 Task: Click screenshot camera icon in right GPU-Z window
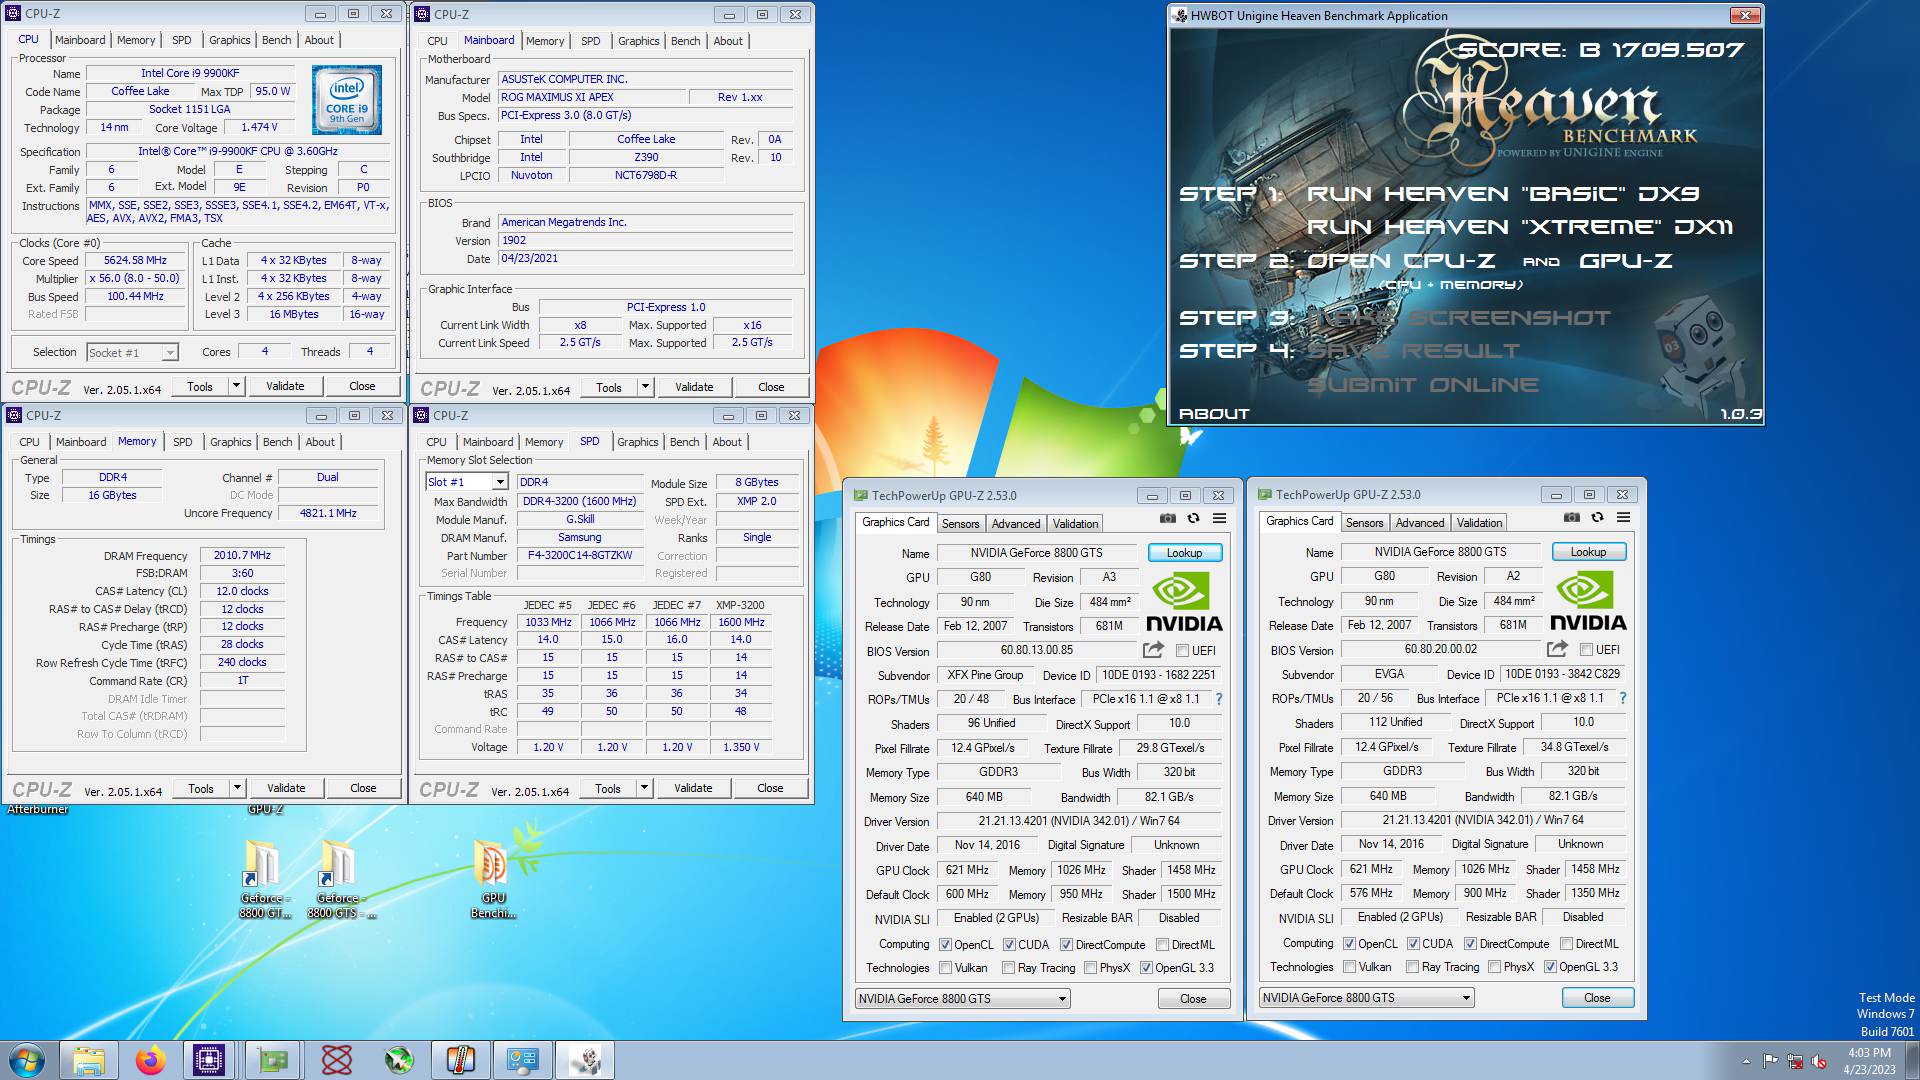1571,517
